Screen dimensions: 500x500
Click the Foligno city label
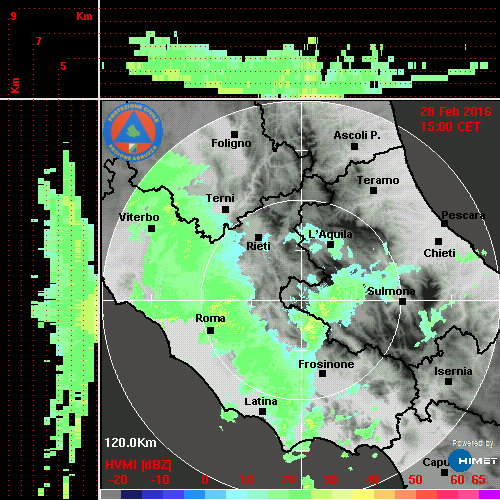[x=231, y=143]
